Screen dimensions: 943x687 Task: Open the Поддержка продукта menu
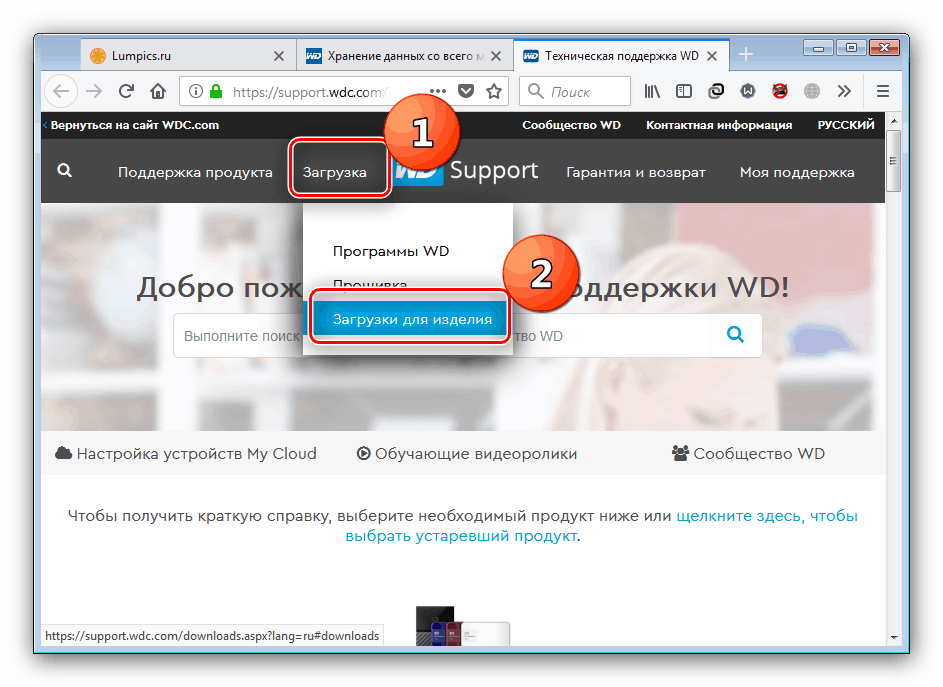pyautogui.click(x=195, y=172)
